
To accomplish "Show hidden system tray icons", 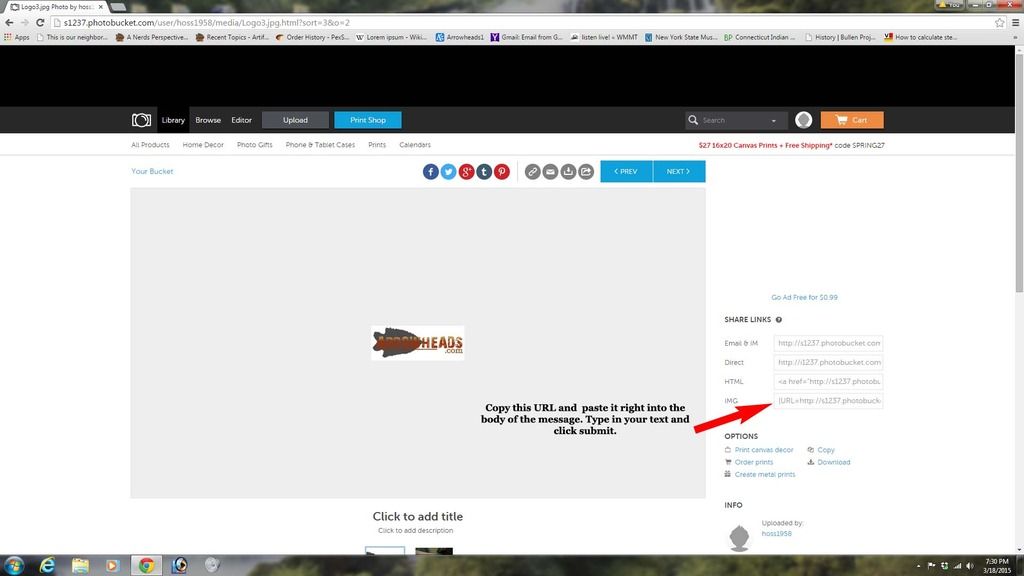I will pos(918,566).
